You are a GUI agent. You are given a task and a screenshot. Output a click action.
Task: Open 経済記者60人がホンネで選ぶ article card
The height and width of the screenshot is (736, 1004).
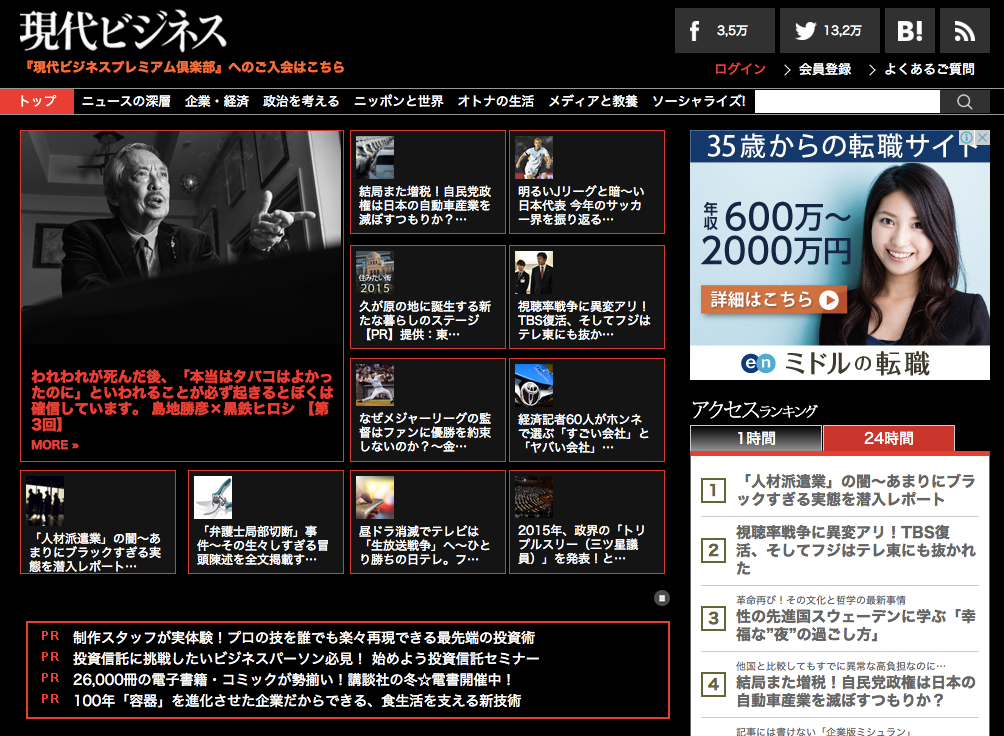(587, 410)
